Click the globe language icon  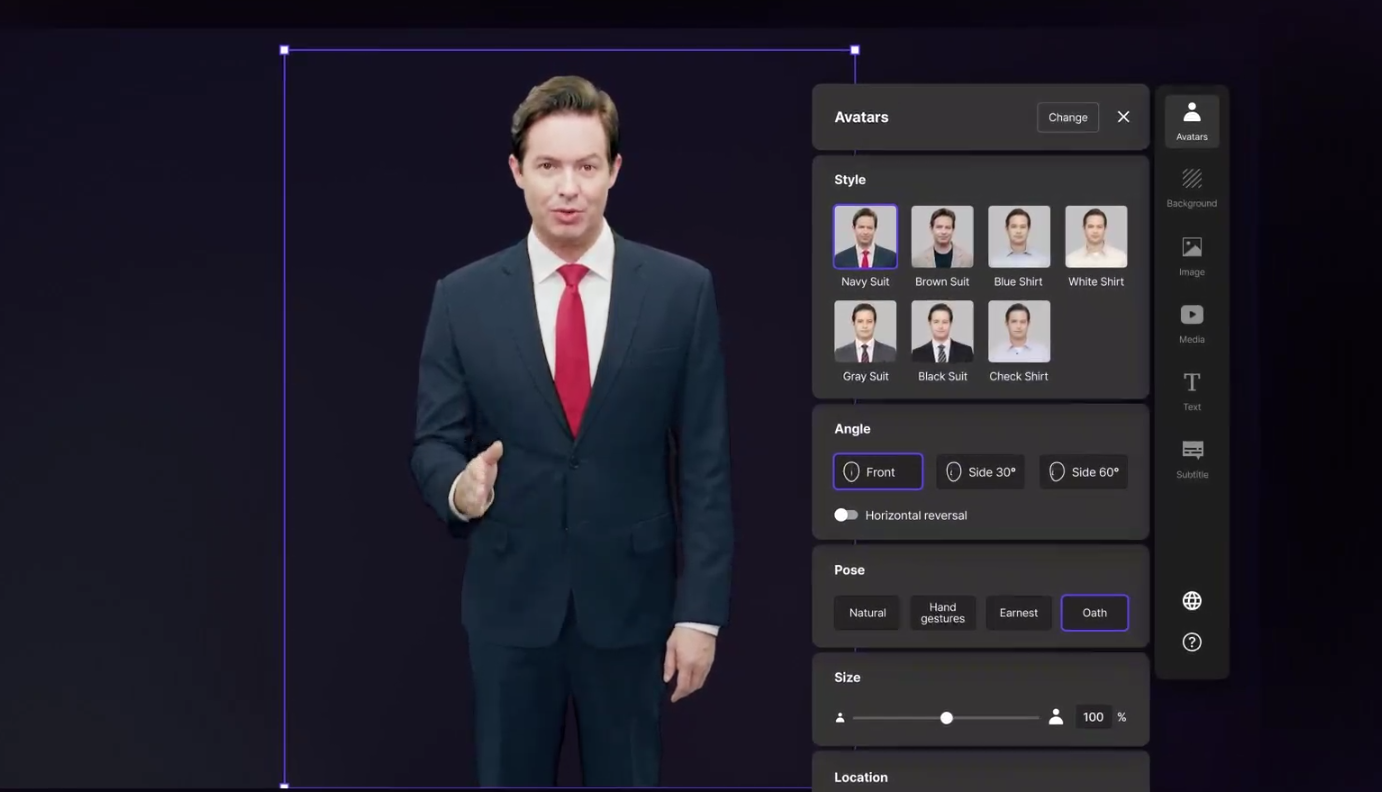pyautogui.click(x=1191, y=601)
